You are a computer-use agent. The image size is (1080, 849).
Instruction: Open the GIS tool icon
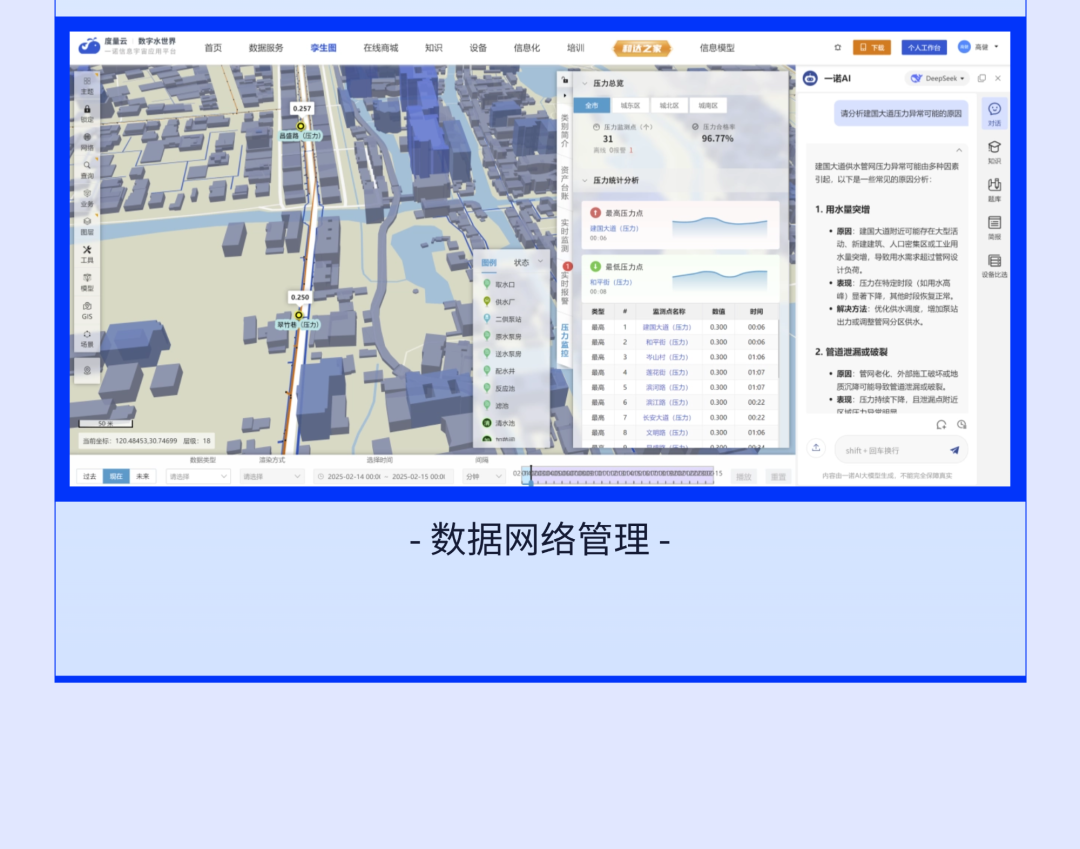(87, 308)
